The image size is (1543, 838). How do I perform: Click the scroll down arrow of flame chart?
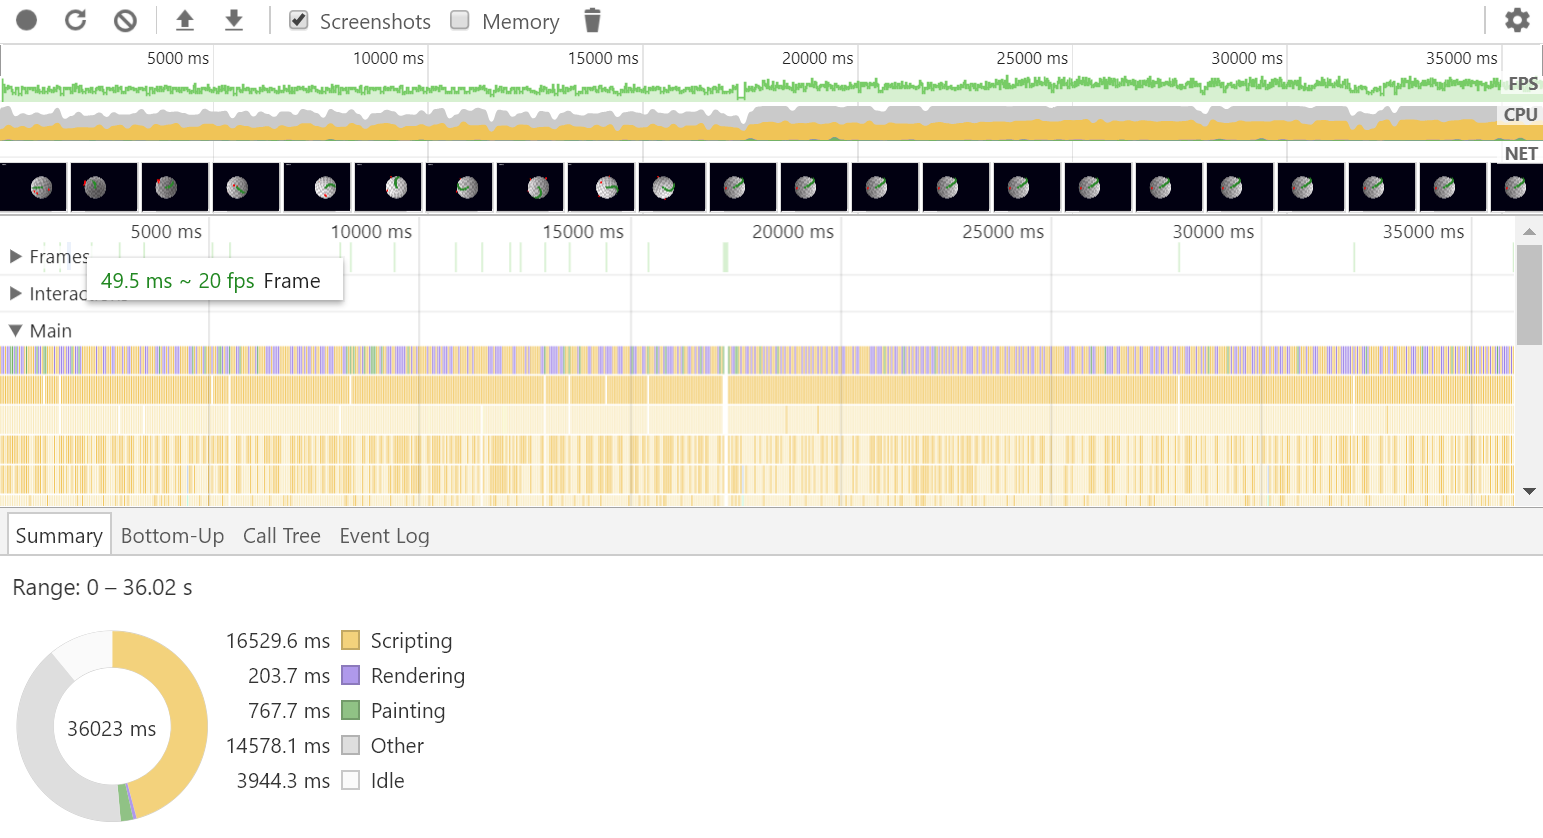coord(1529,491)
